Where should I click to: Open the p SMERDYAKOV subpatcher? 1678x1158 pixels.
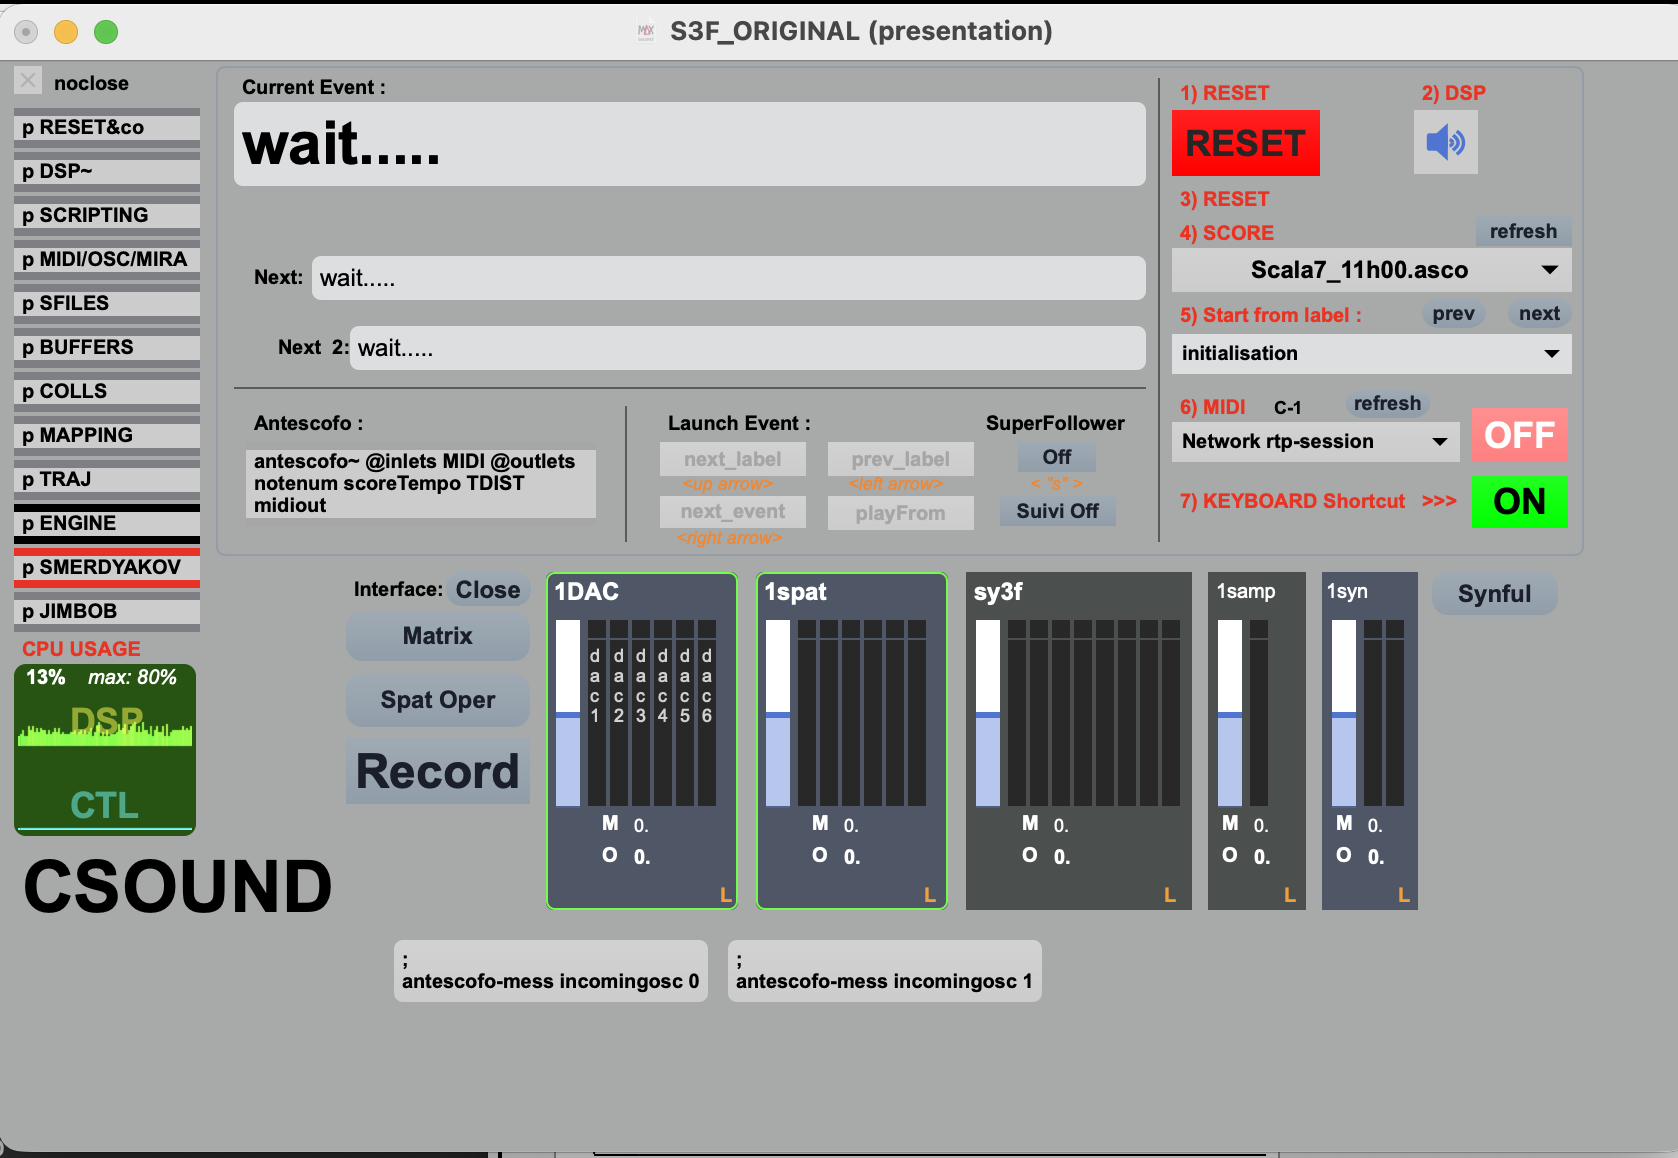point(107,567)
